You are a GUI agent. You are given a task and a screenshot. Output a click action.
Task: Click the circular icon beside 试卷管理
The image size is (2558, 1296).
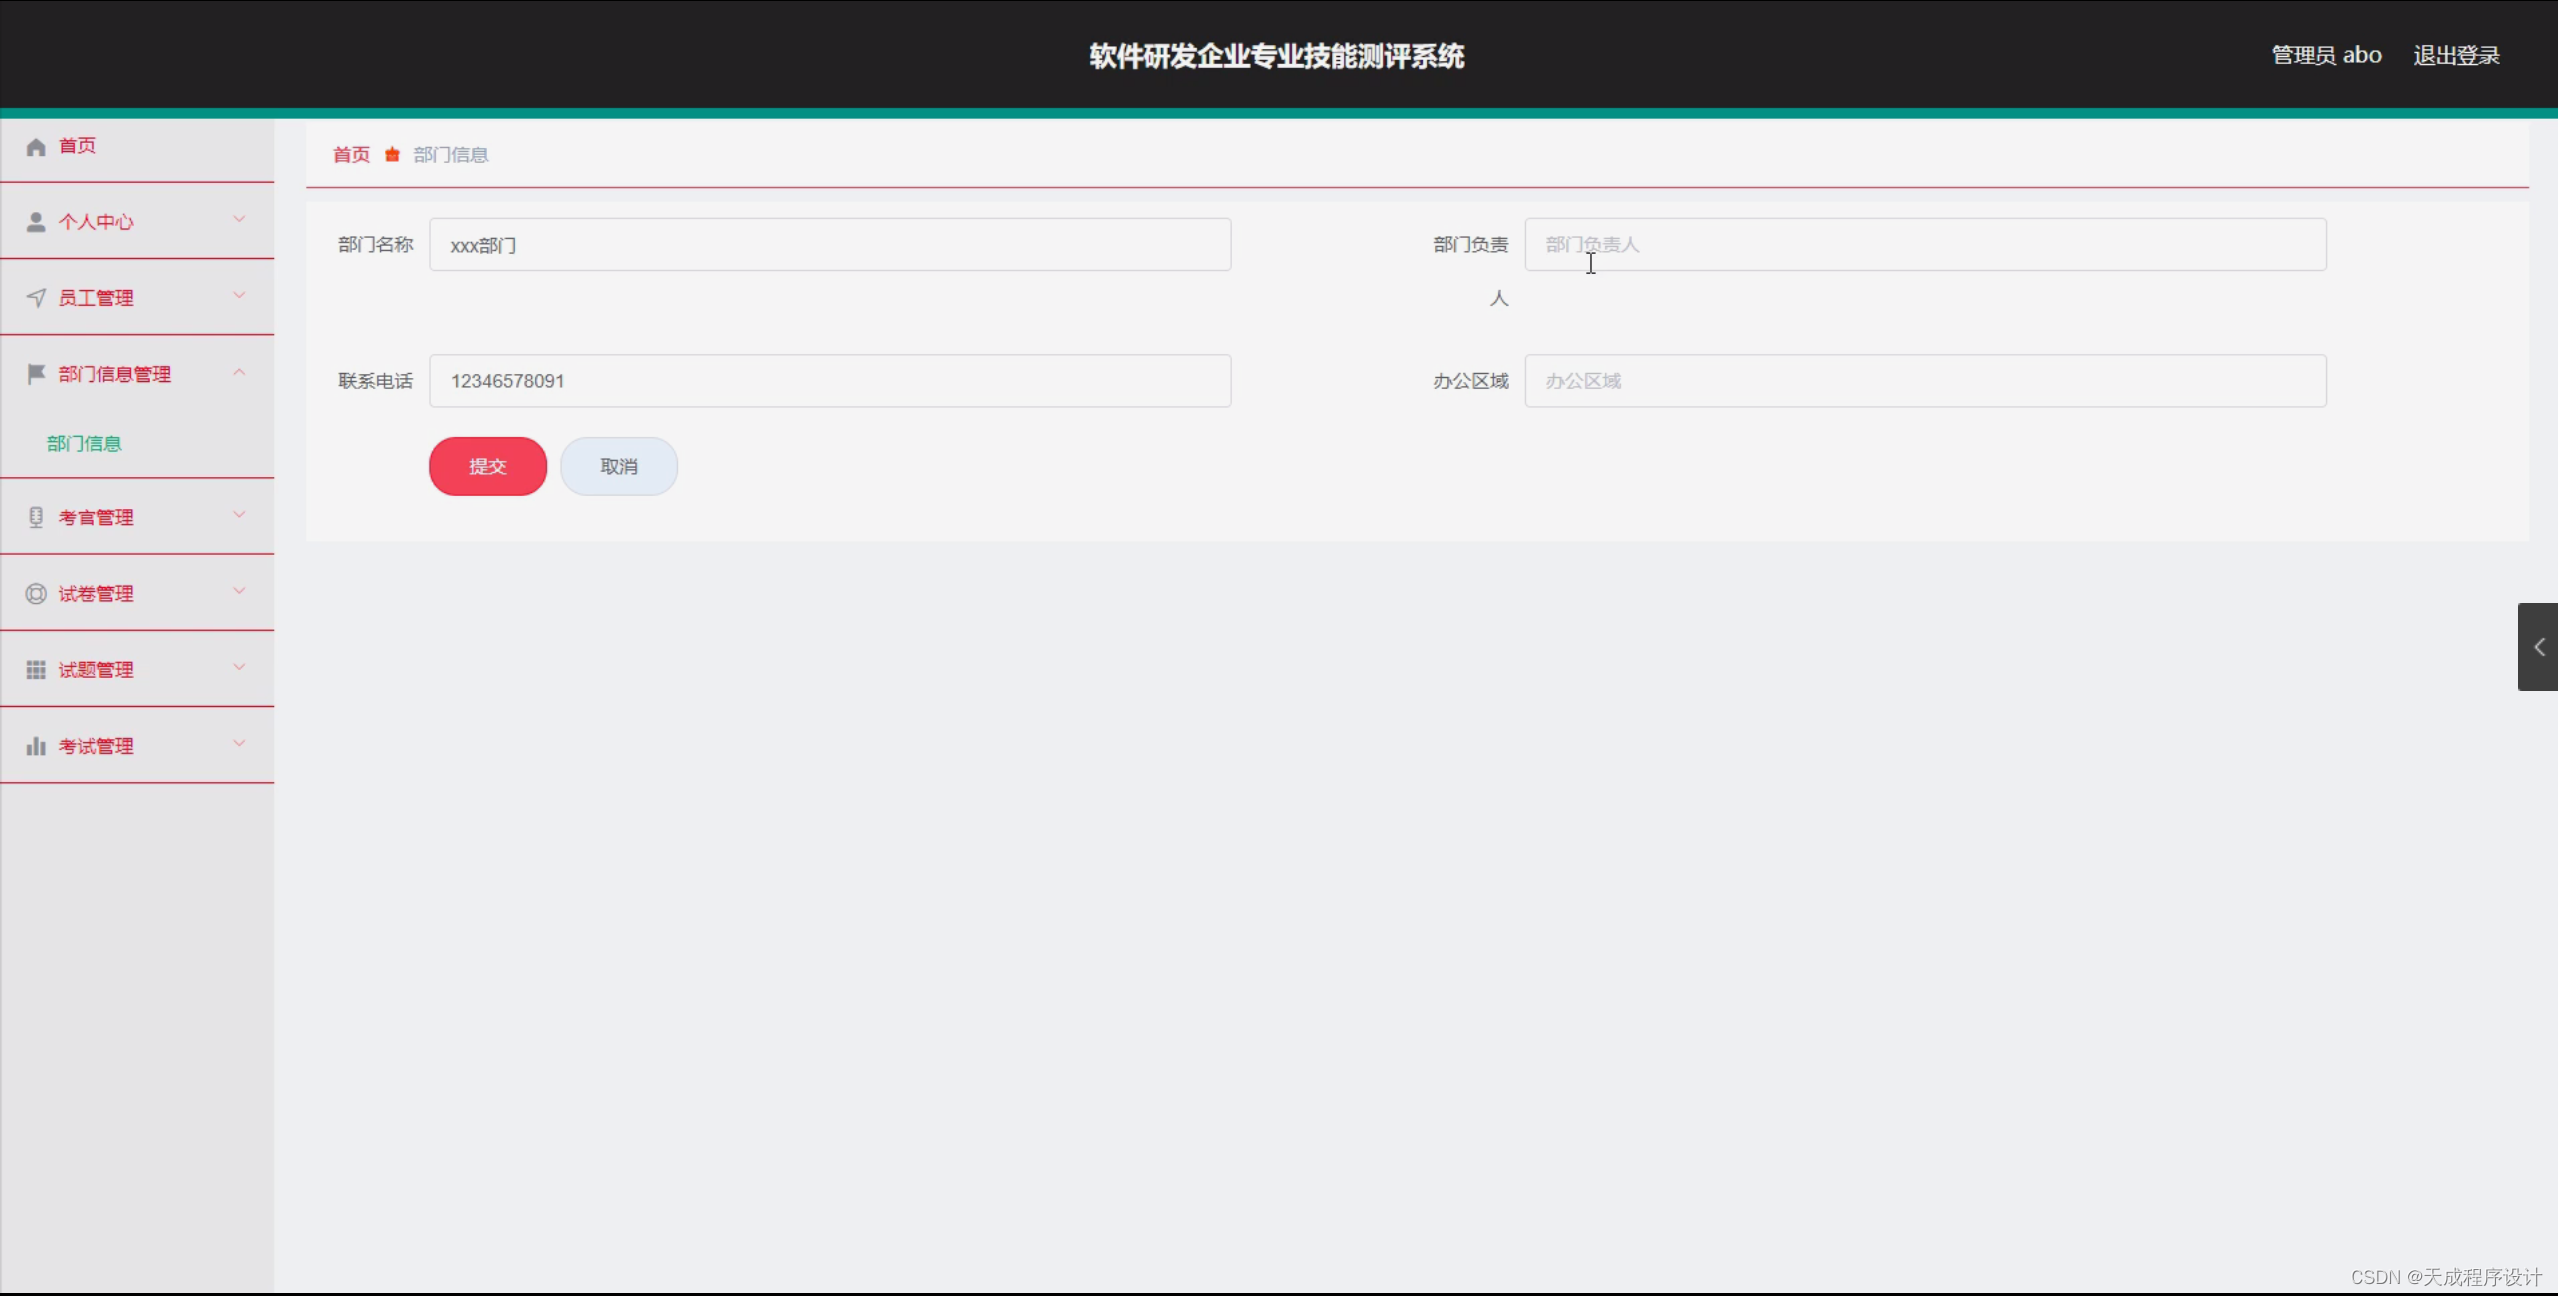click(36, 594)
